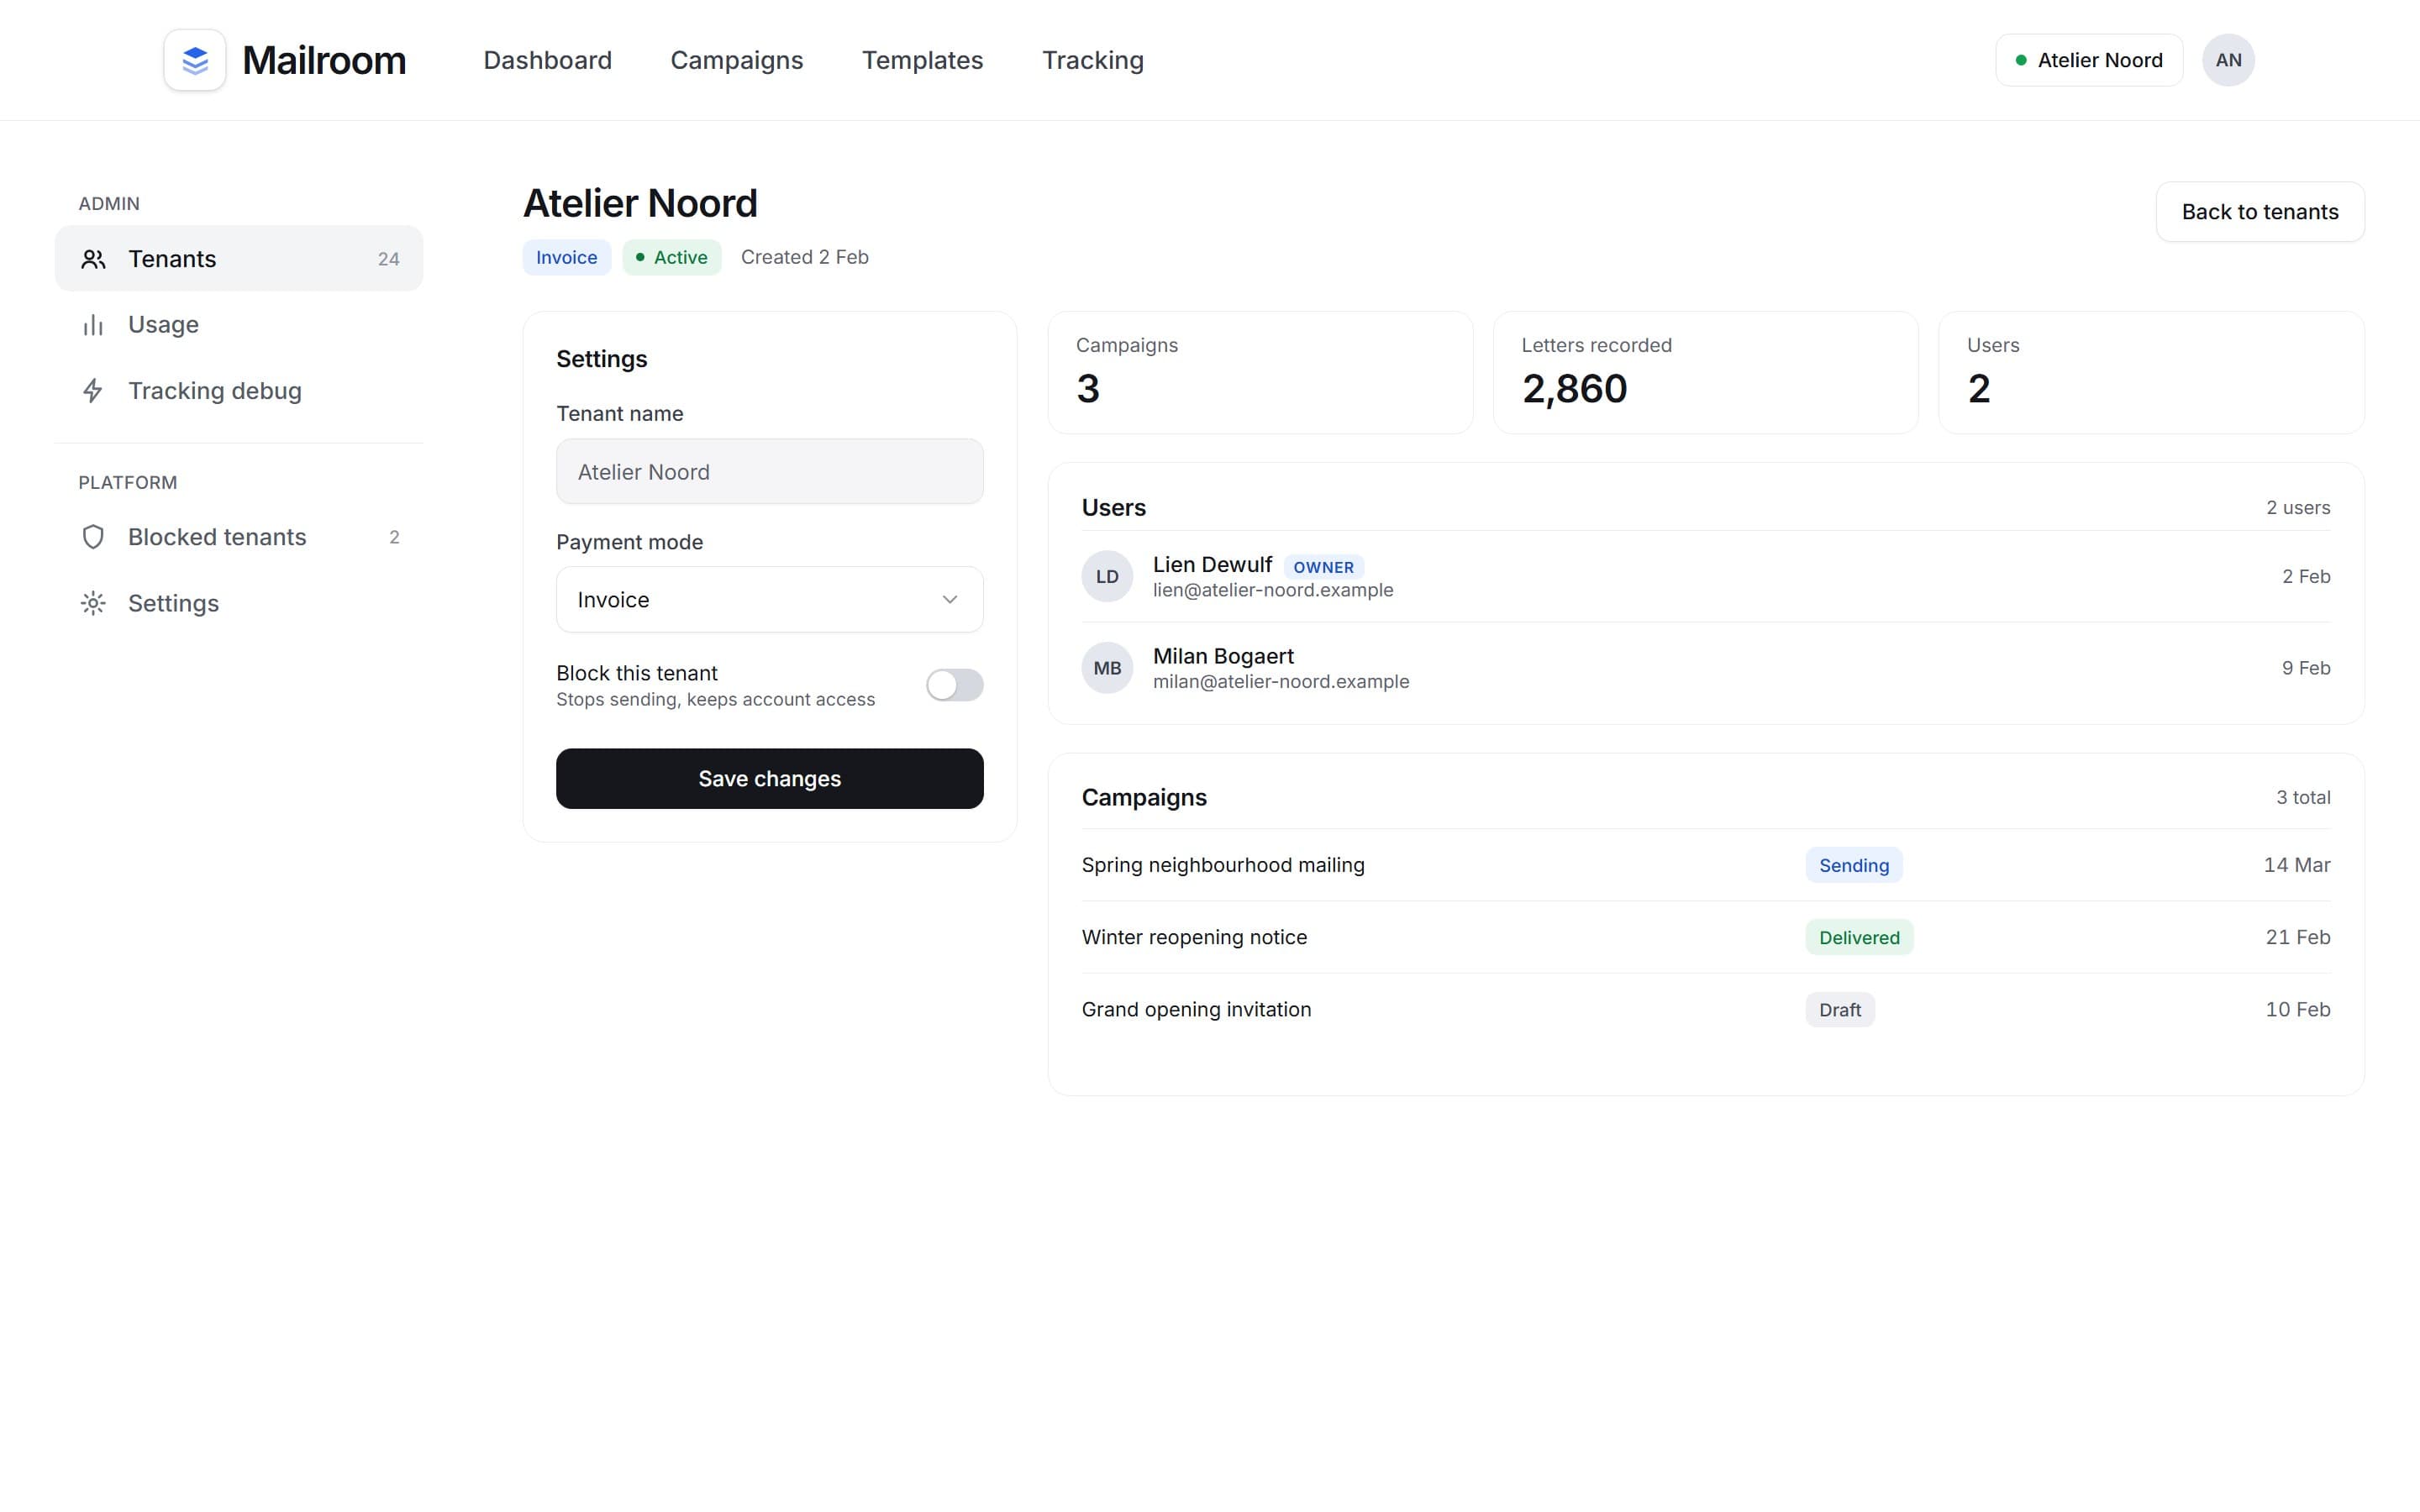Click the Letters recorded 2,860 card
2420x1512 pixels.
point(1705,372)
